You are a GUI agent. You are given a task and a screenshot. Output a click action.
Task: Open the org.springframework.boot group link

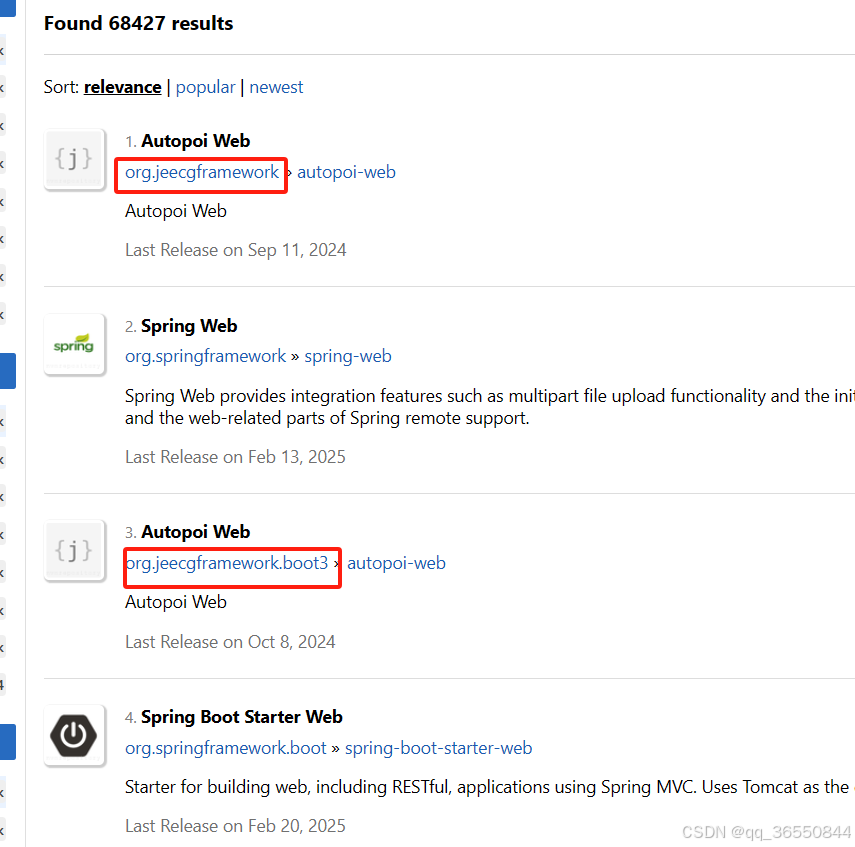tap(225, 747)
